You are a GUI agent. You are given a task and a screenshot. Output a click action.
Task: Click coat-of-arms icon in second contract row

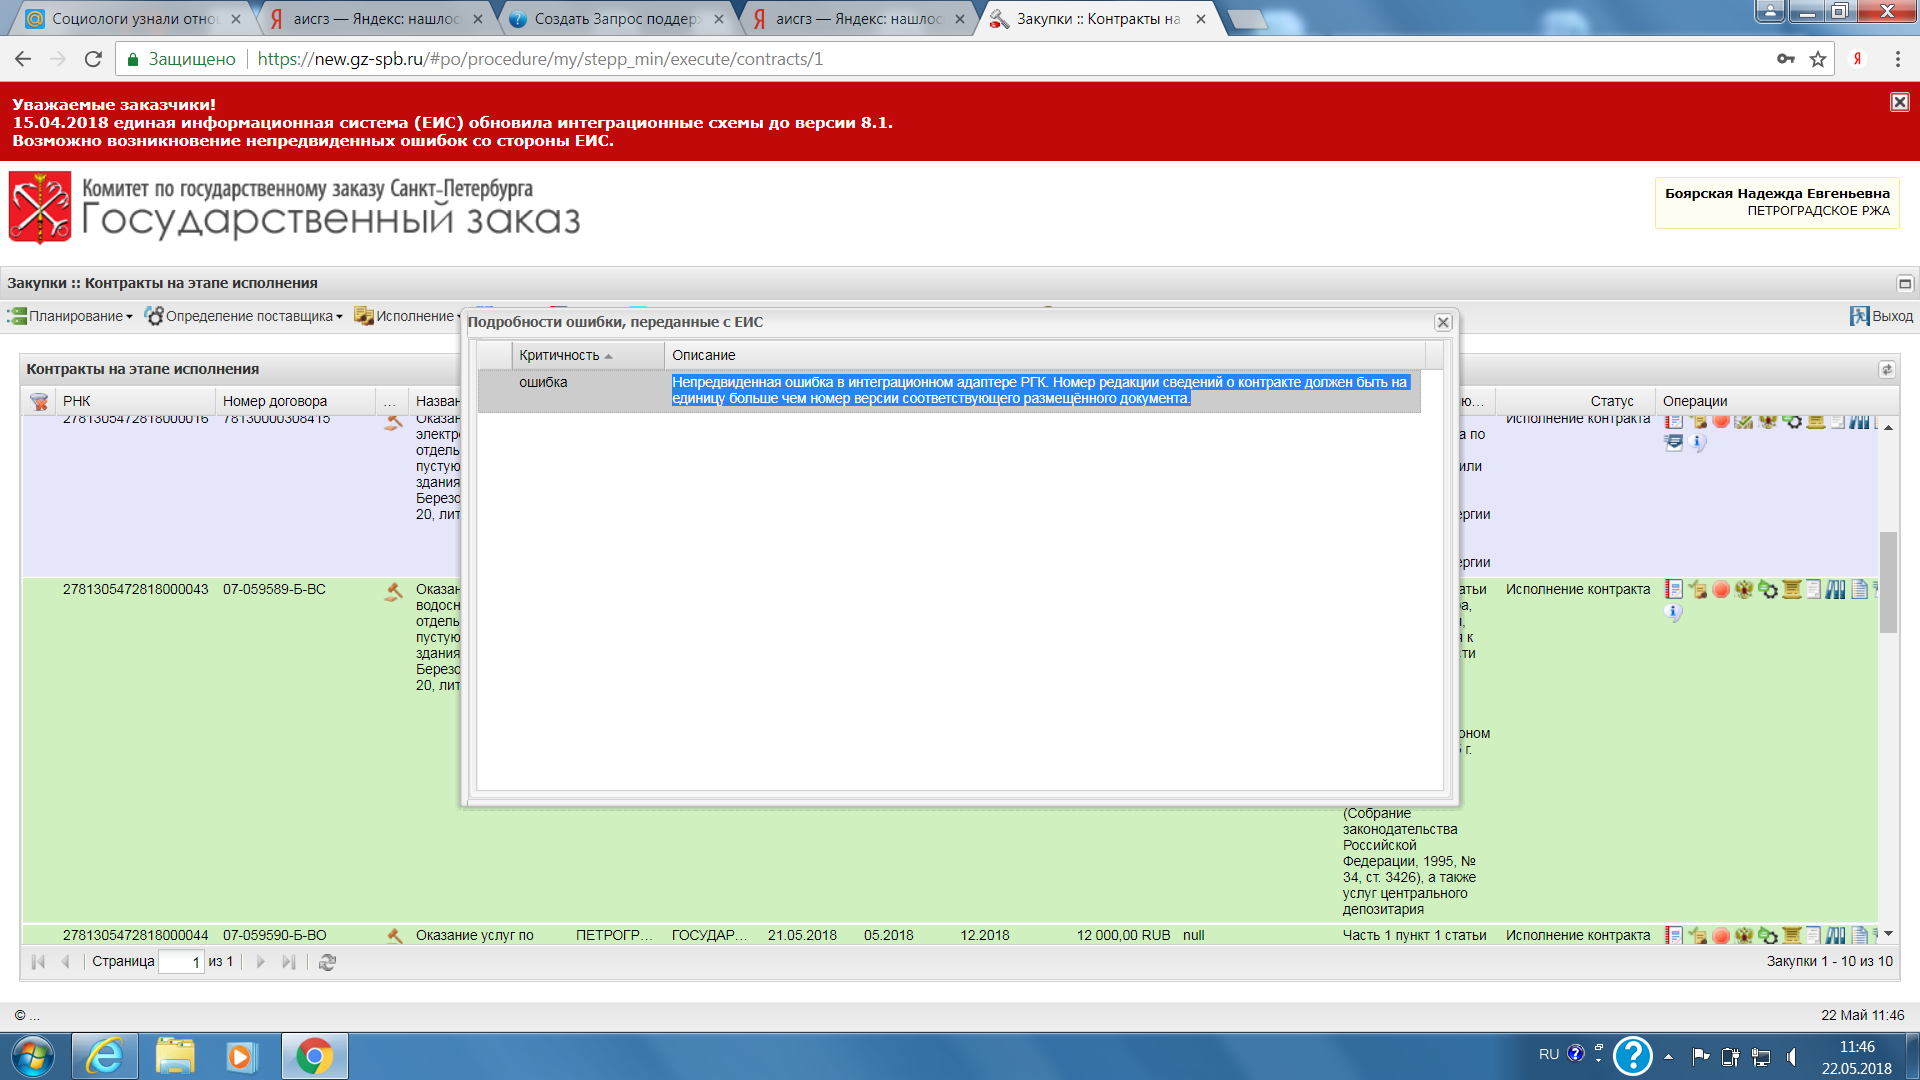coord(1744,590)
